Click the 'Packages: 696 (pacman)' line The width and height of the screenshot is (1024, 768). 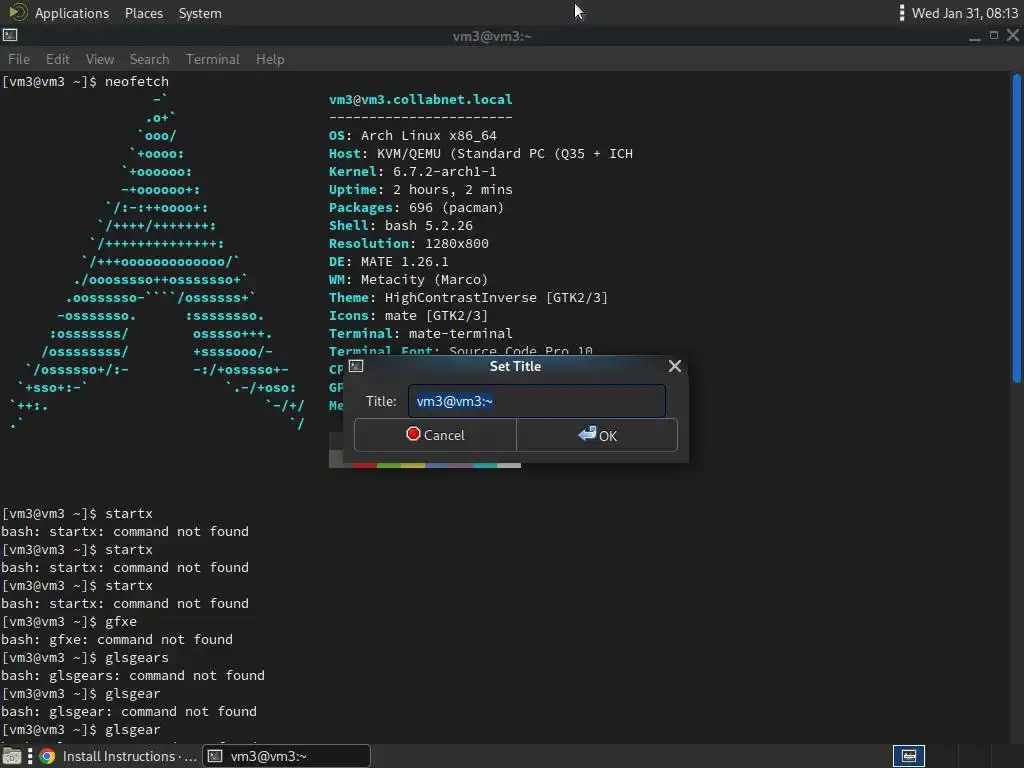tap(417, 208)
